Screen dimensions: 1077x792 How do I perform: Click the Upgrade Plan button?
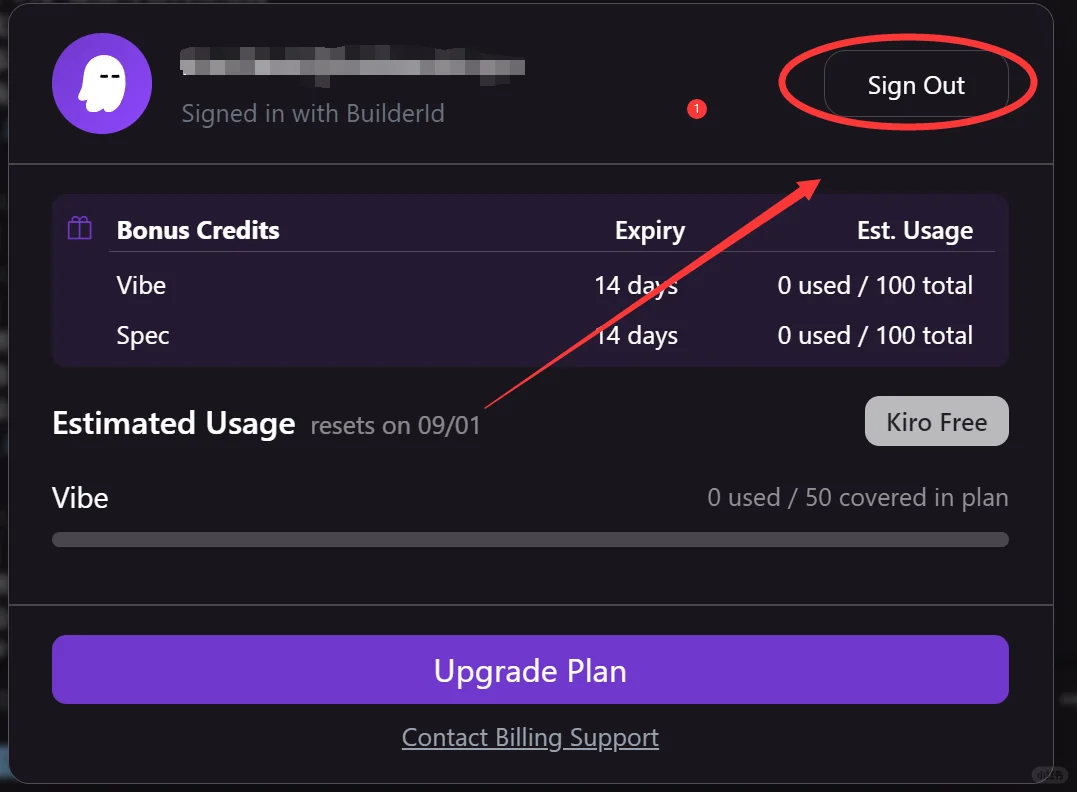click(x=530, y=670)
